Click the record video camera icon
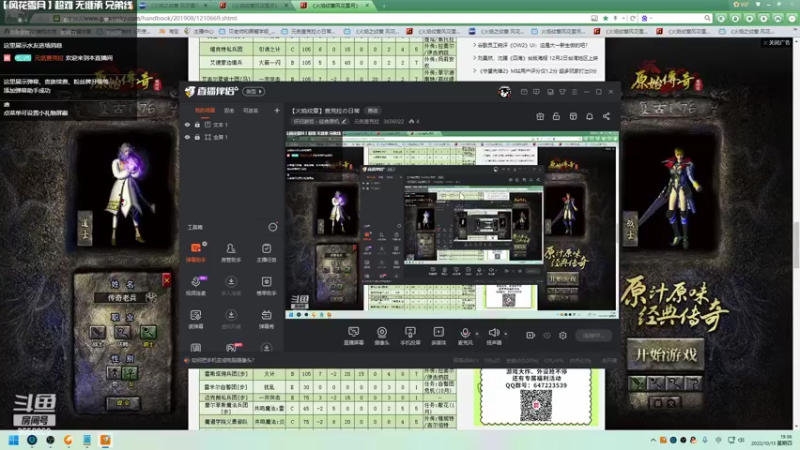This screenshot has width=800, height=450. pos(531,335)
